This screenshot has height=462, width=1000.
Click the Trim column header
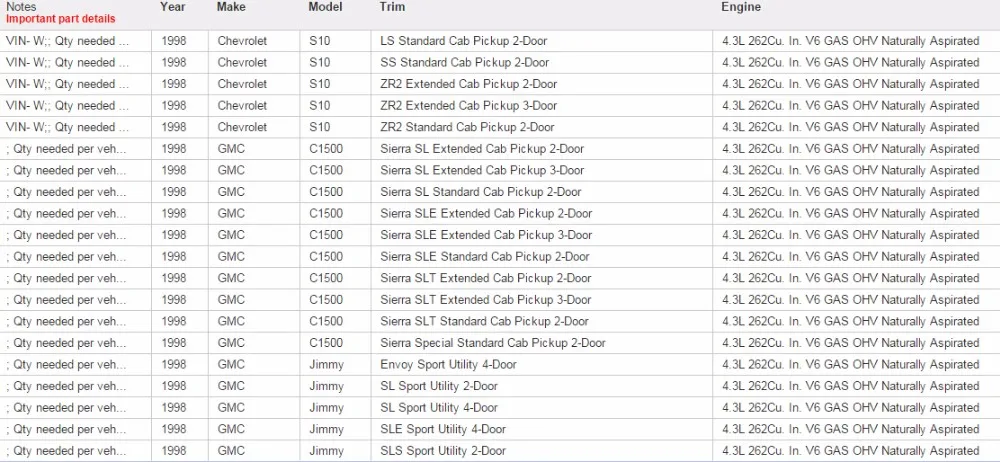pyautogui.click(x=392, y=7)
